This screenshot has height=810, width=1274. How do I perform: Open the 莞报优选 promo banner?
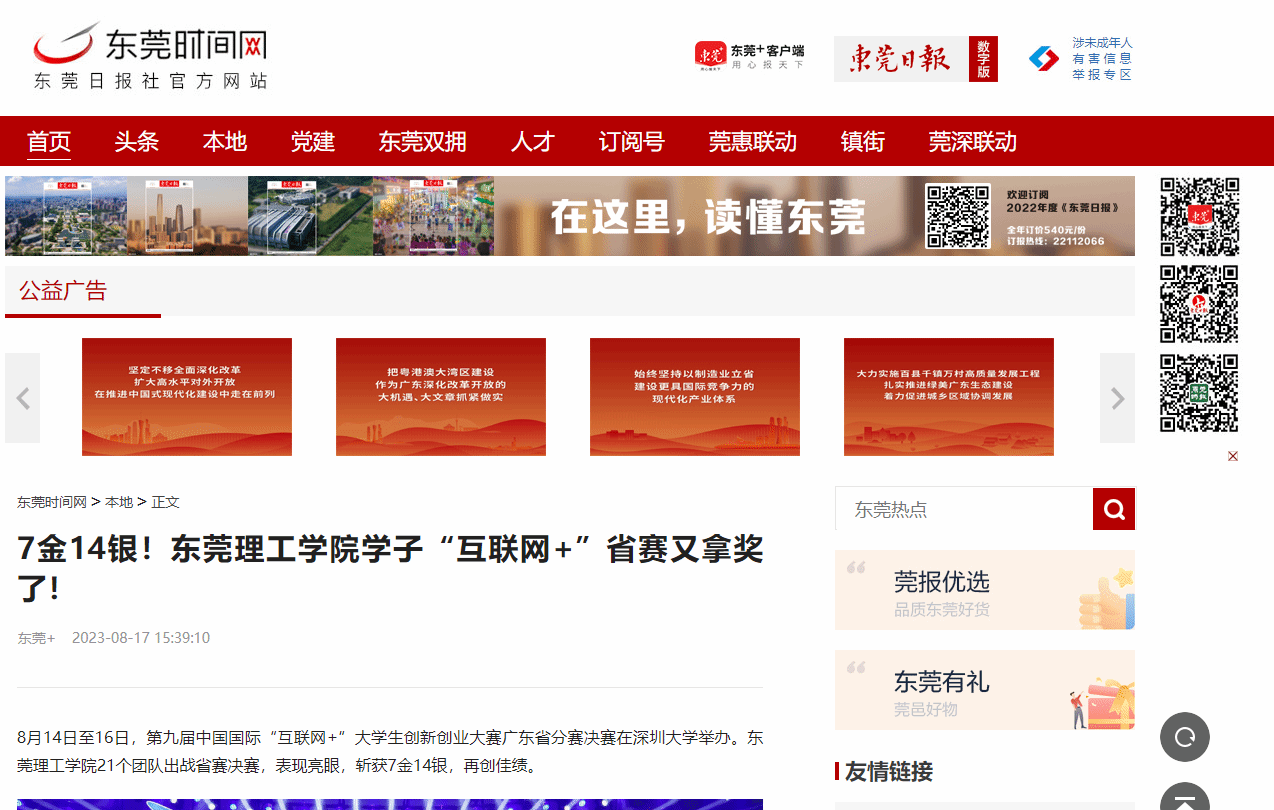tap(985, 590)
